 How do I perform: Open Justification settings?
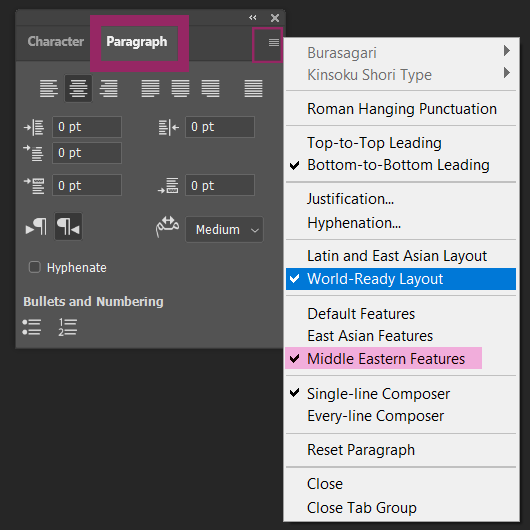[401, 199]
